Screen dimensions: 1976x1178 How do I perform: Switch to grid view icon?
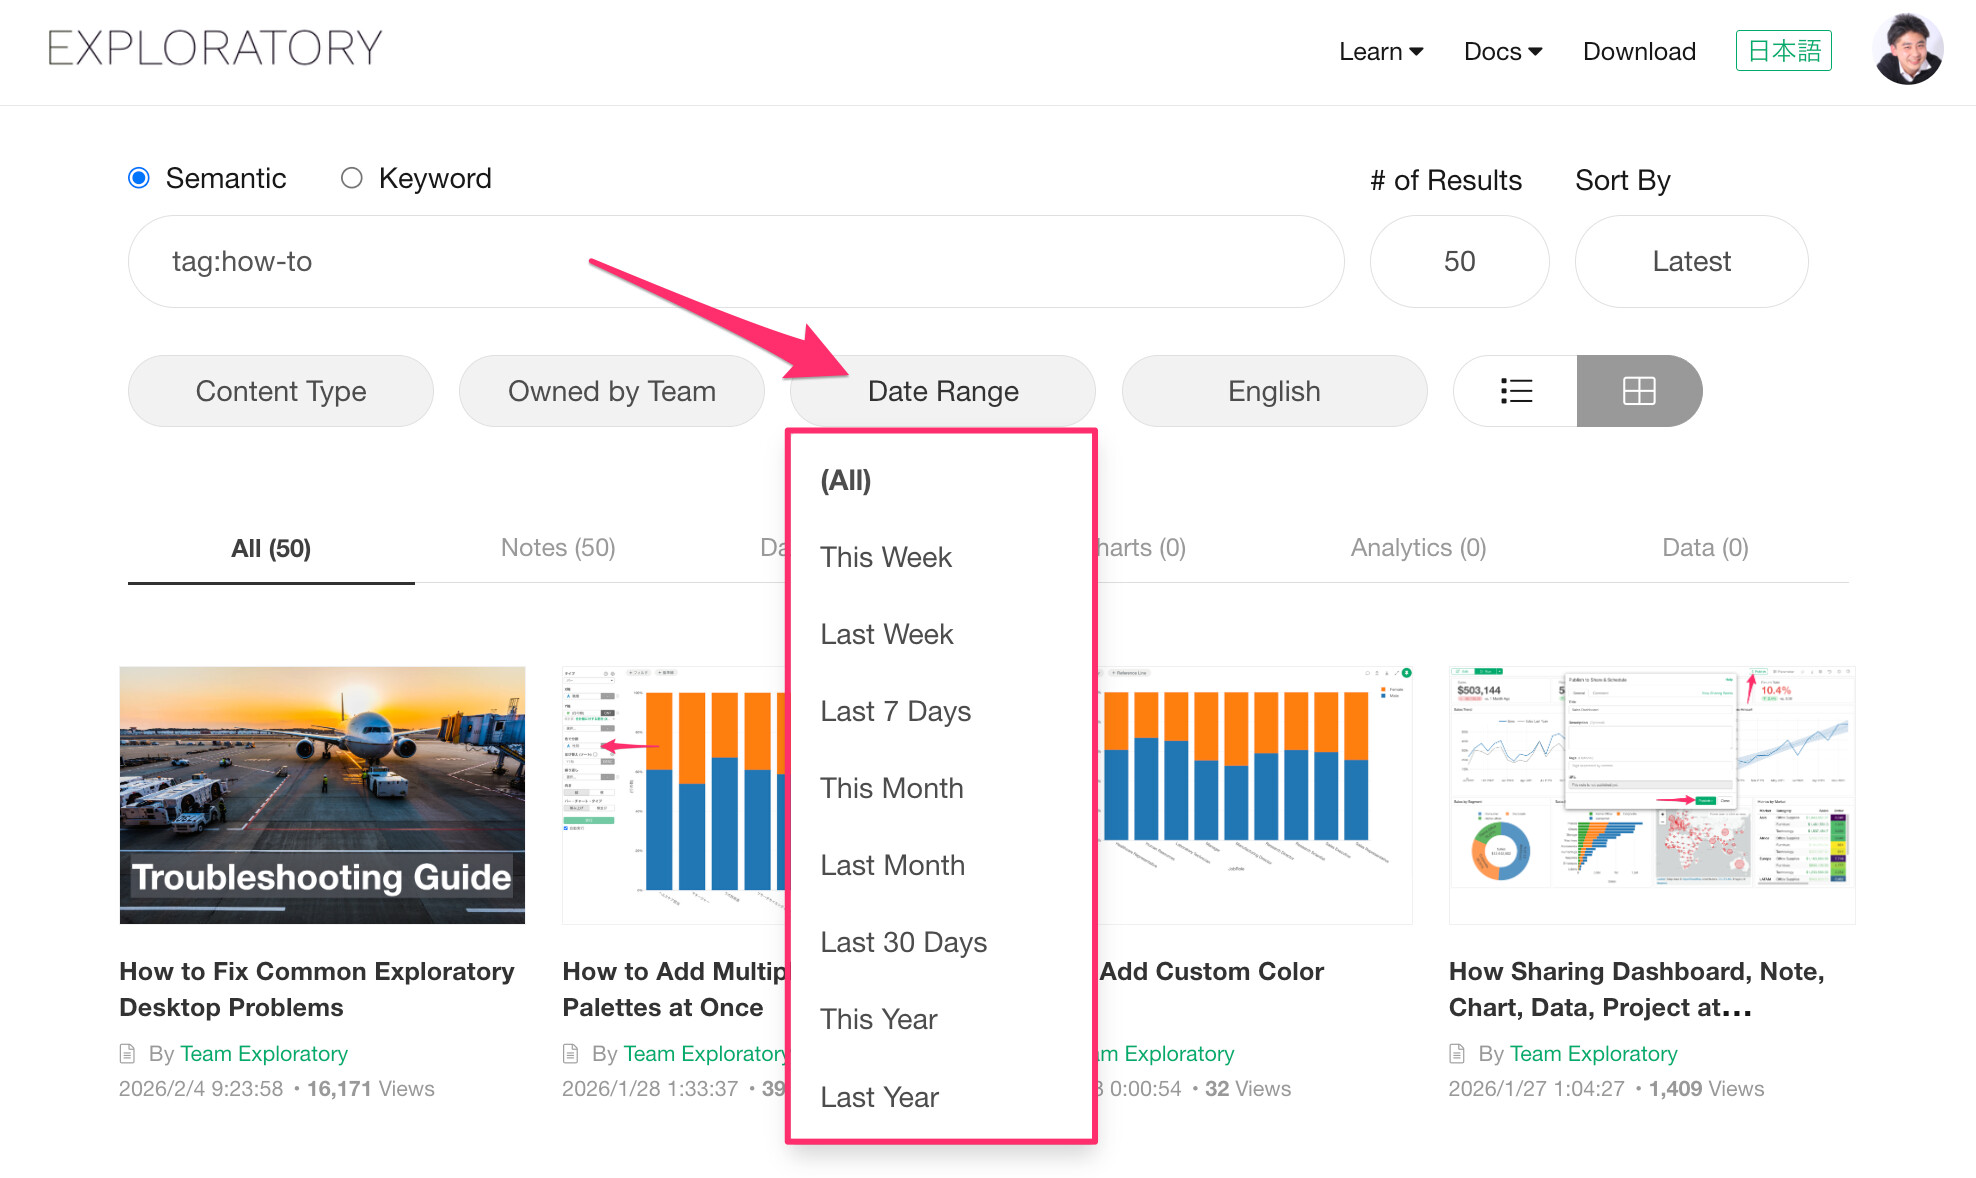point(1638,391)
